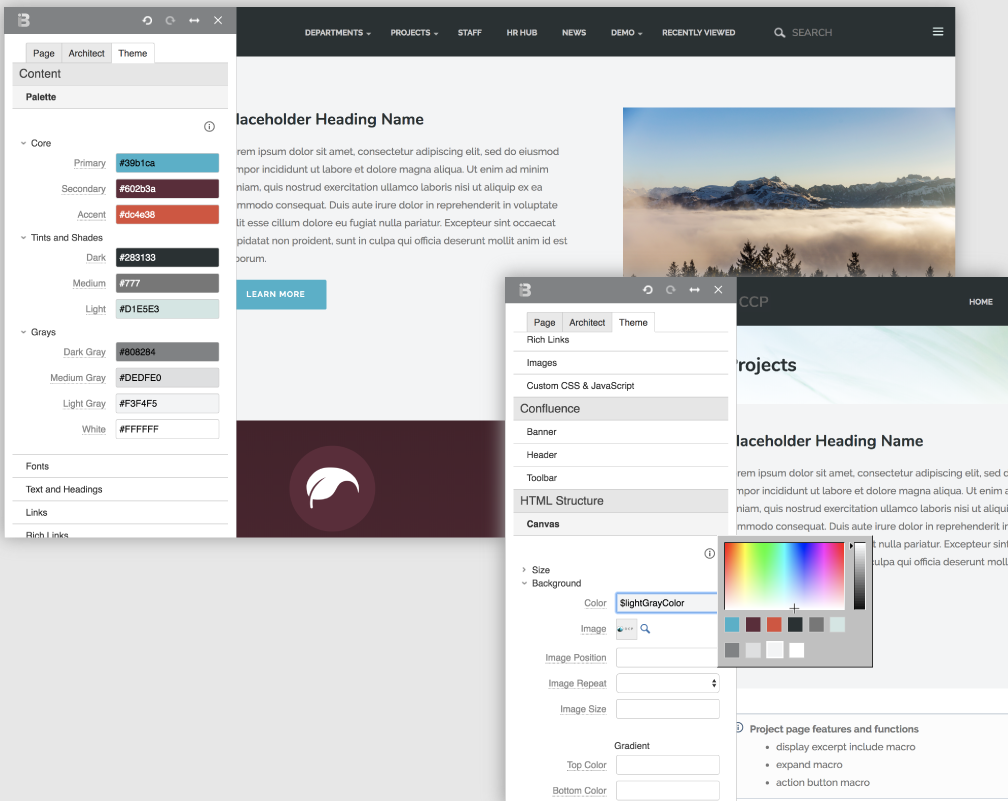1008x801 pixels.
Task: Click the Dark color field #283133
Action: point(167,258)
